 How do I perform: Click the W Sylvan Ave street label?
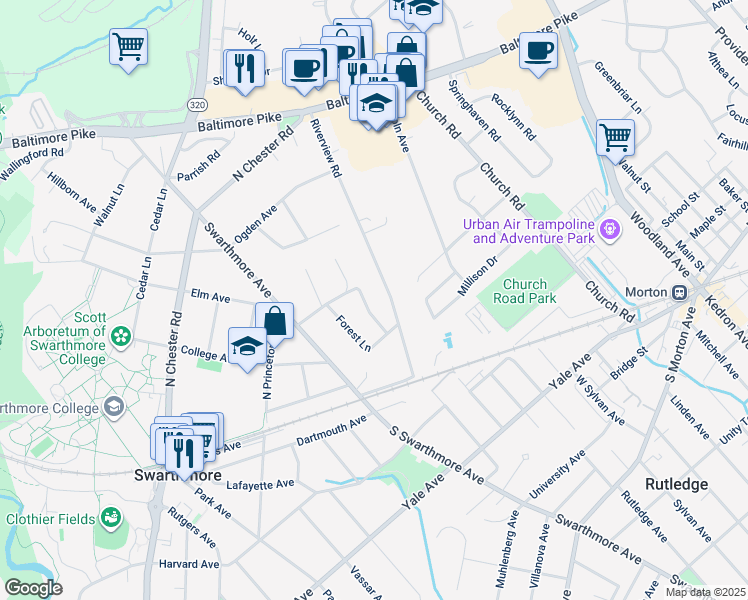[x=600, y=400]
